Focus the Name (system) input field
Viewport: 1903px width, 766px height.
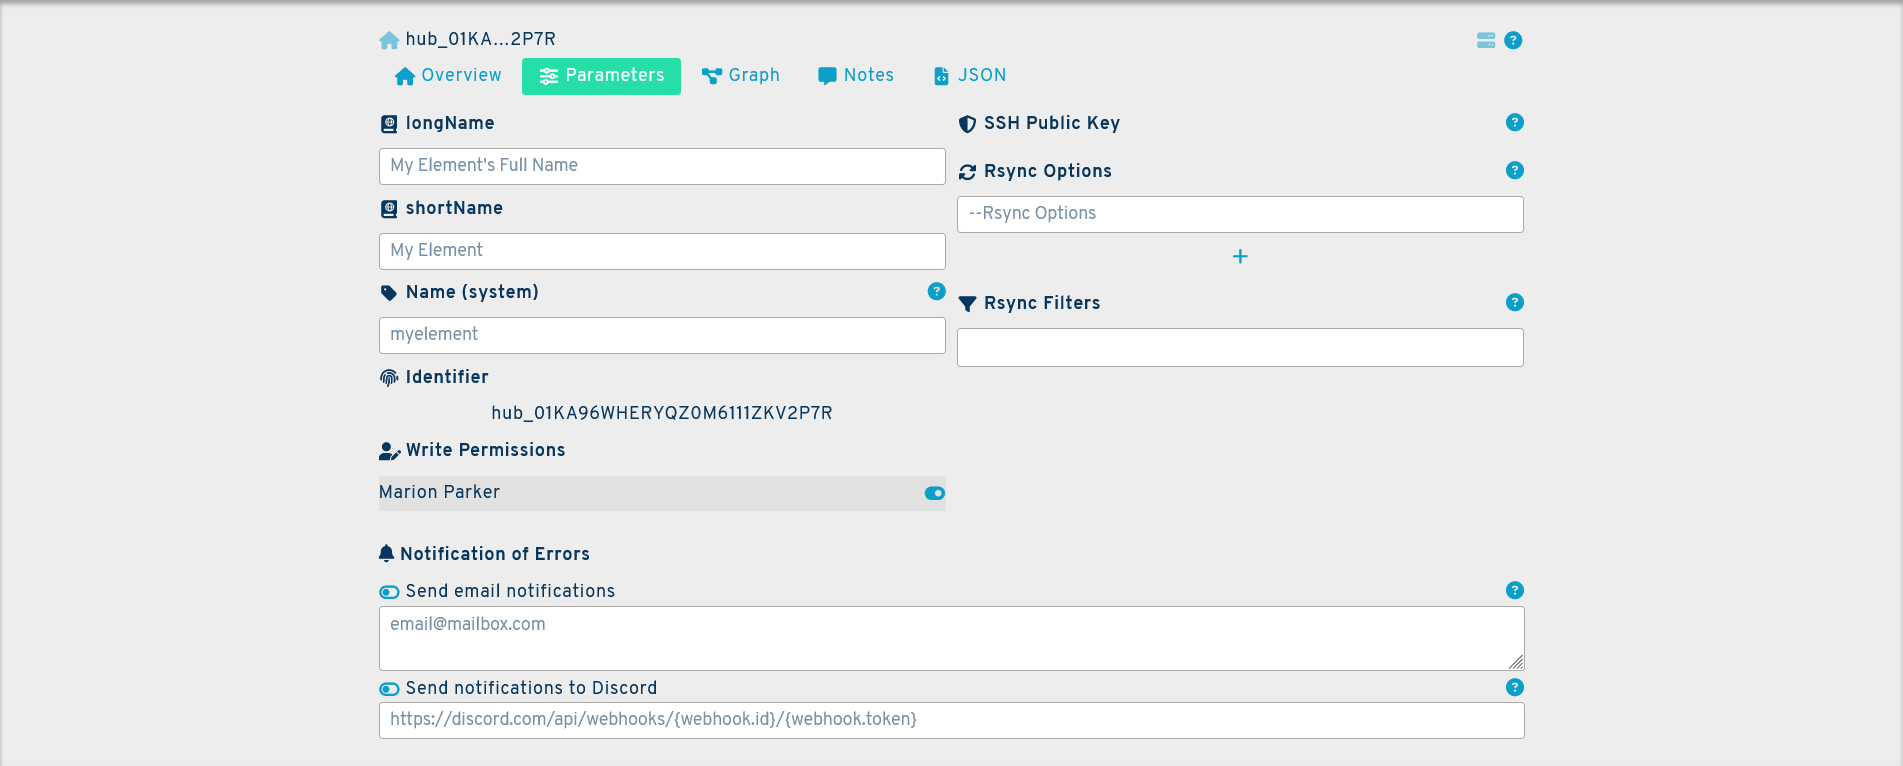662,335
